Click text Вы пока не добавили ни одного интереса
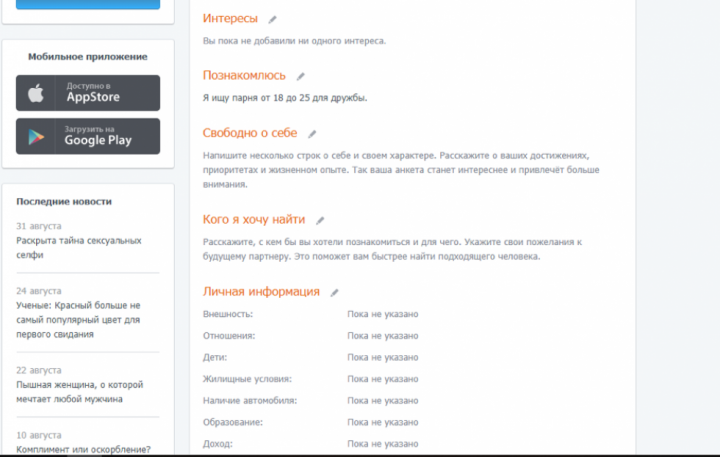The image size is (720, 457). 294,41
